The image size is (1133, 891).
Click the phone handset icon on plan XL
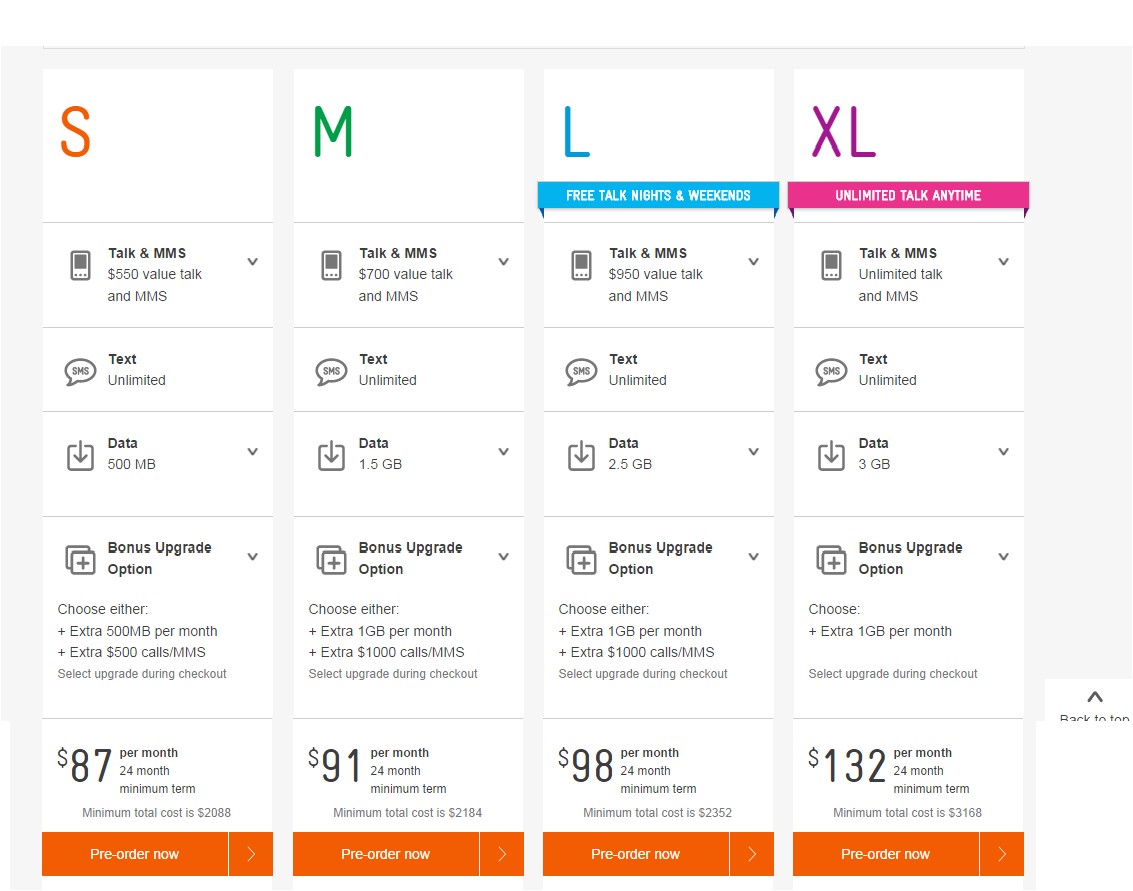coord(831,265)
